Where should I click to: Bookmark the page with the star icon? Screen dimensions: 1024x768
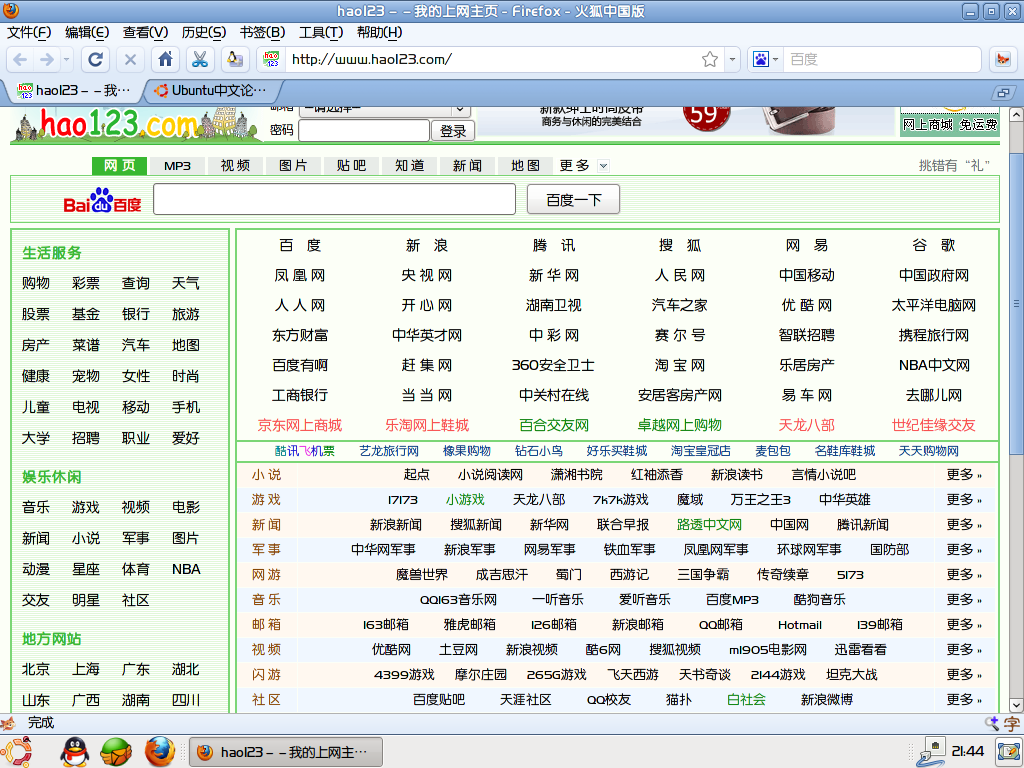coord(710,59)
